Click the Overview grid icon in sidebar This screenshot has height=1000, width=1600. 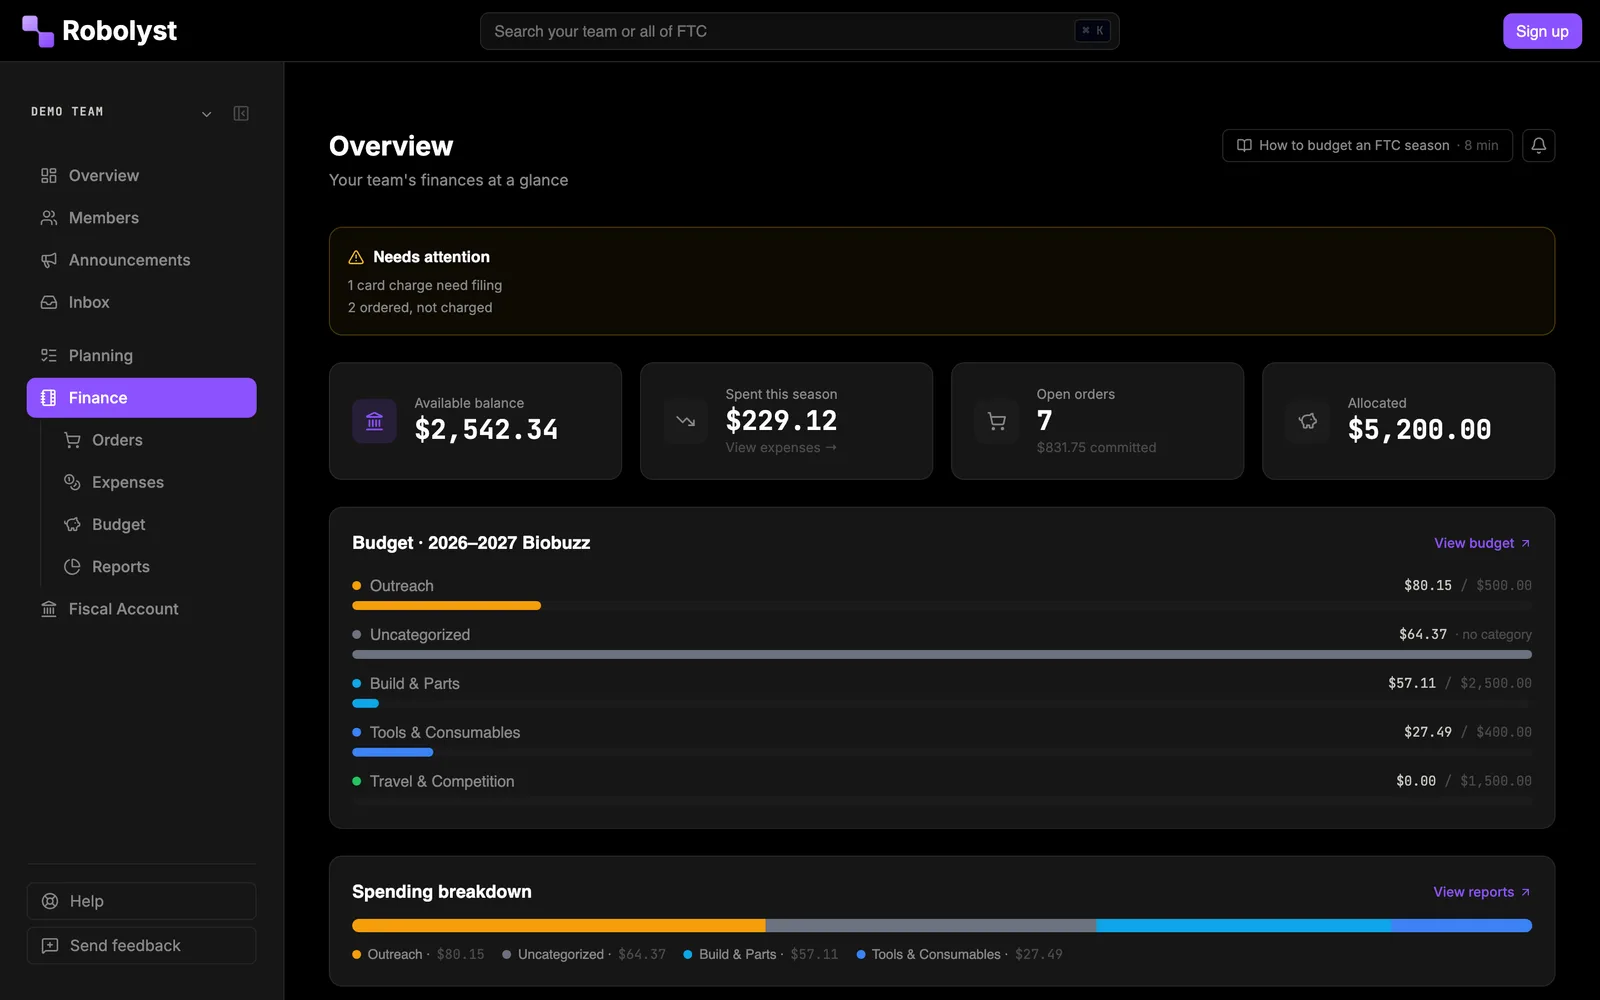point(48,176)
